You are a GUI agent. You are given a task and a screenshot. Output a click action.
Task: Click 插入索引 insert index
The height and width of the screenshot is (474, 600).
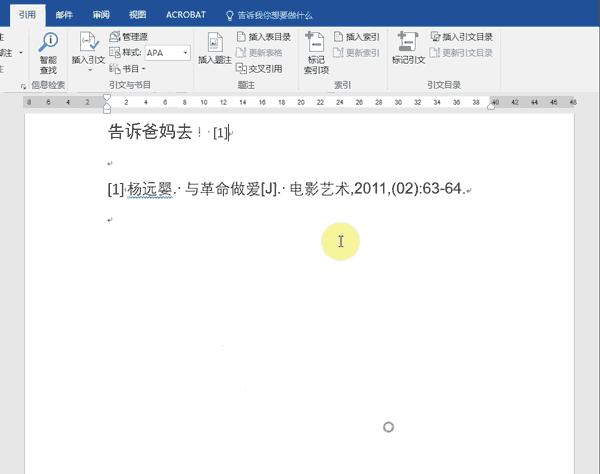(x=357, y=37)
